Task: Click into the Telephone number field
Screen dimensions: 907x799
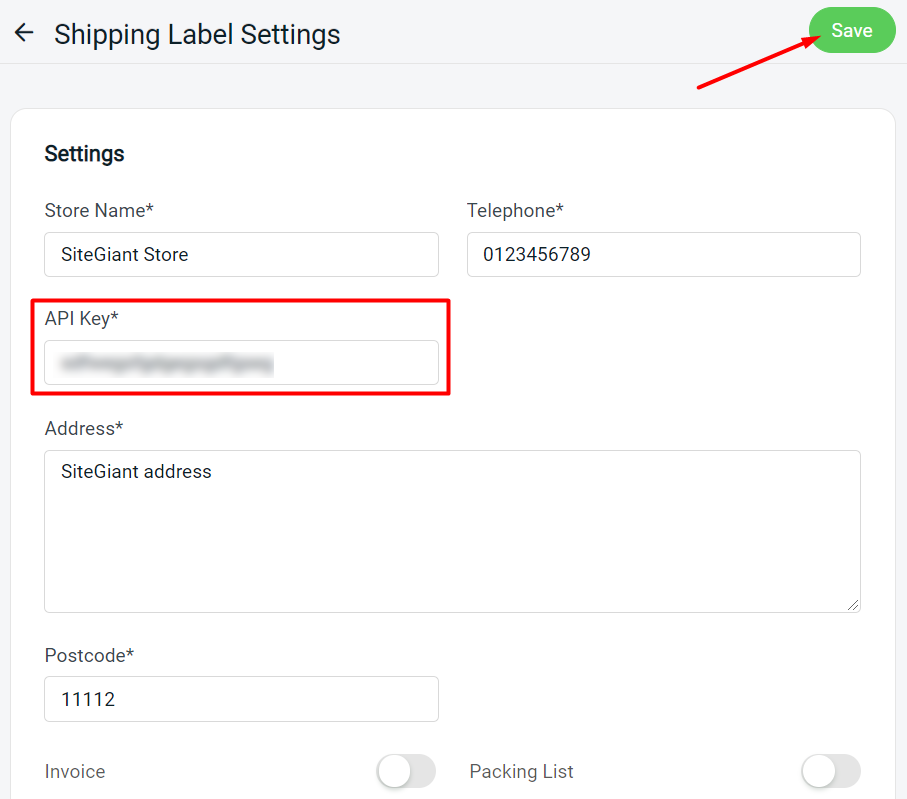Action: tap(663, 255)
